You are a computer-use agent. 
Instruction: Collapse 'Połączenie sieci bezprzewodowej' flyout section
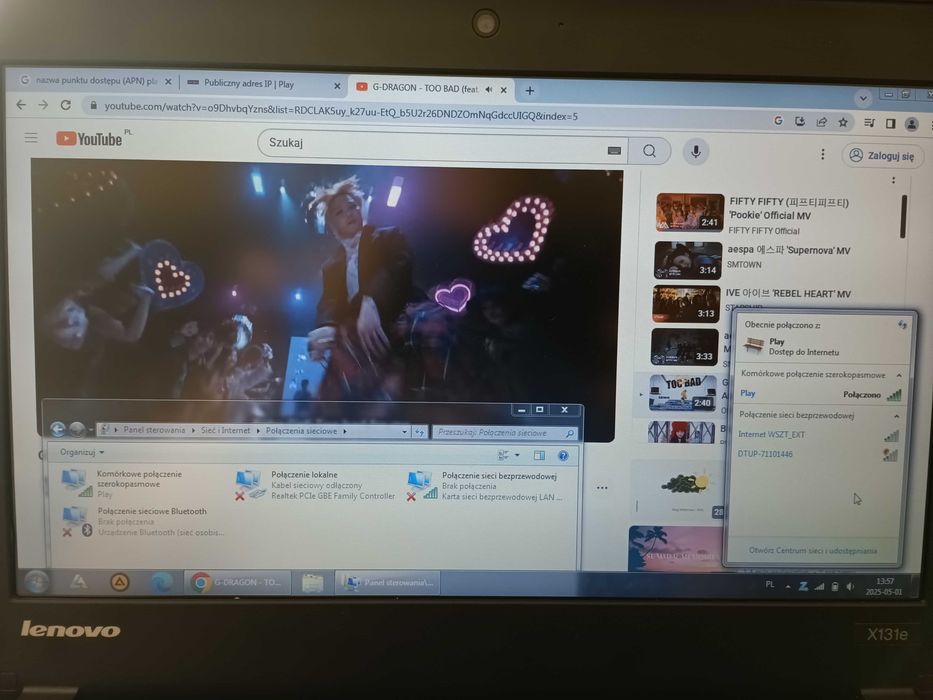897,416
